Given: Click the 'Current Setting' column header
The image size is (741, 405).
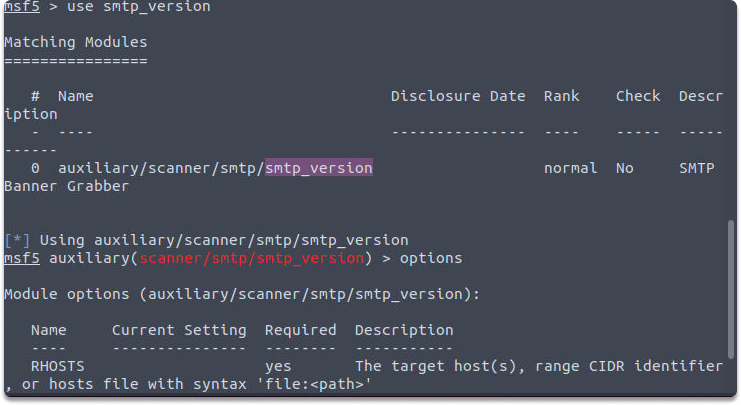Looking at the screenshot, I should point(179,330).
